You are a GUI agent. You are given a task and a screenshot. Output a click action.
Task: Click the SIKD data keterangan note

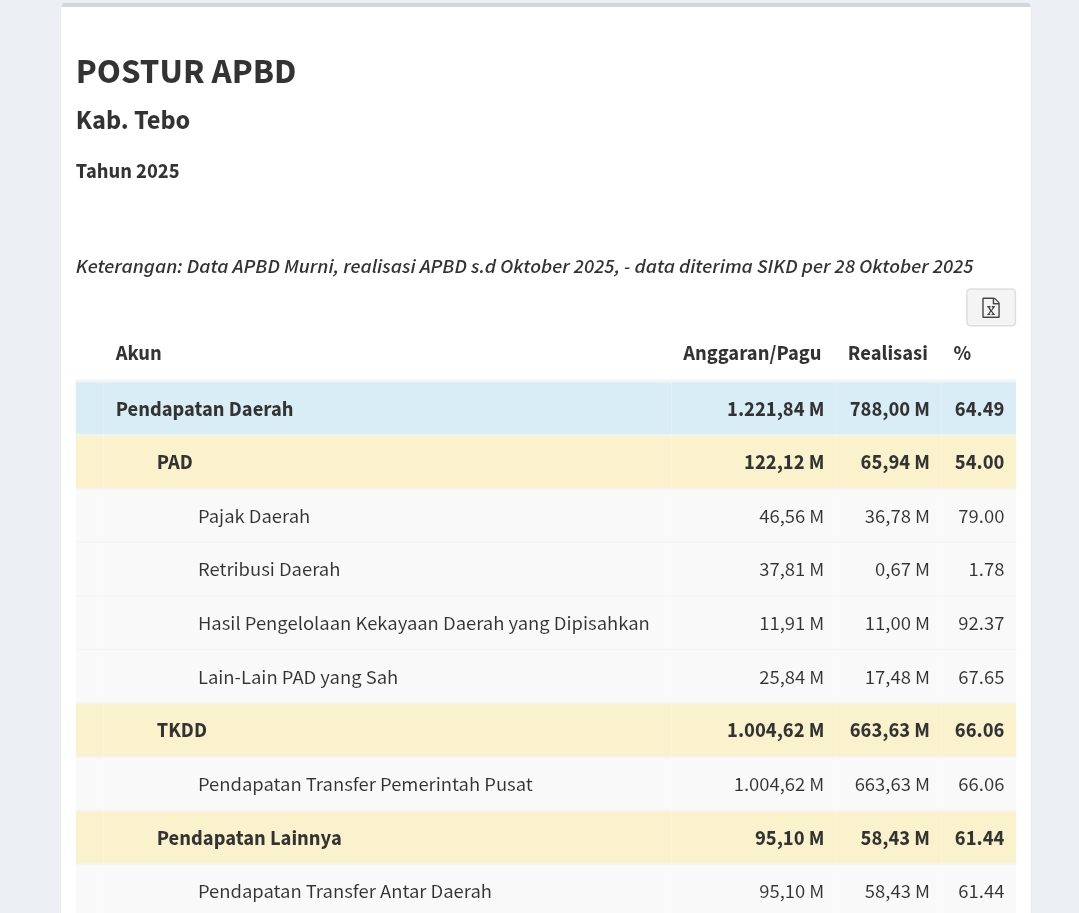tap(524, 265)
